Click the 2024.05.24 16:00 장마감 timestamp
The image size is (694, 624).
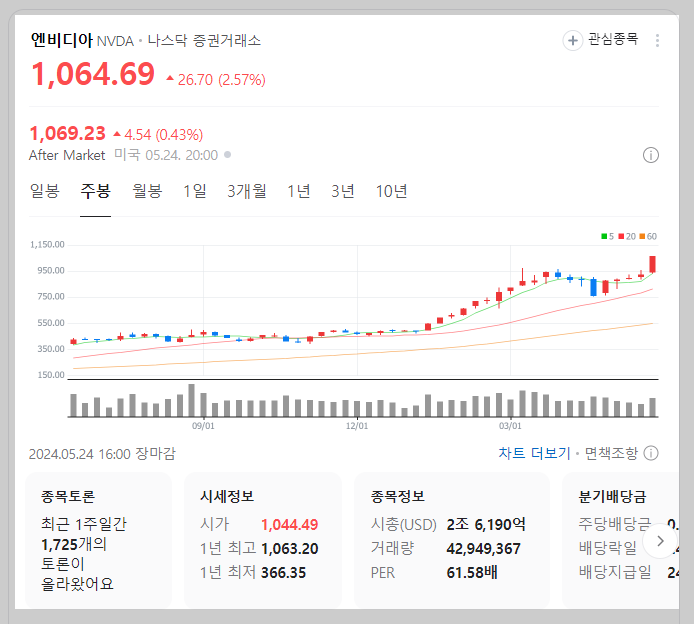pos(102,454)
